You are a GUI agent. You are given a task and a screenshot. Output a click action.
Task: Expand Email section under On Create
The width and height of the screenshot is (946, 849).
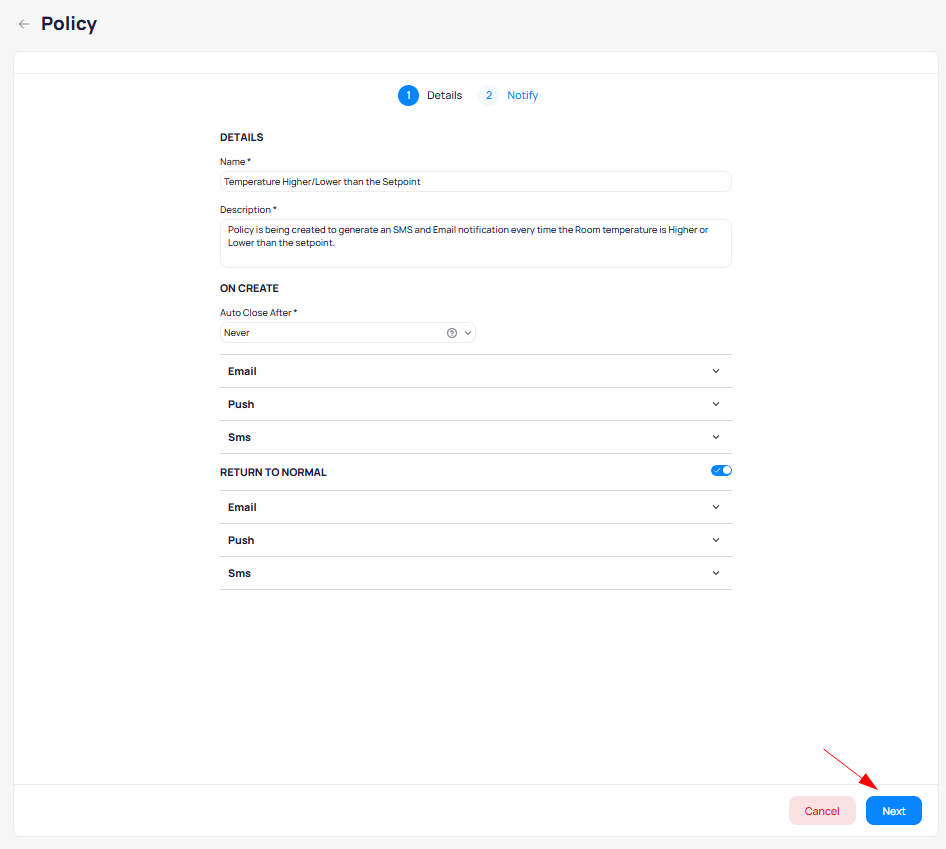715,371
